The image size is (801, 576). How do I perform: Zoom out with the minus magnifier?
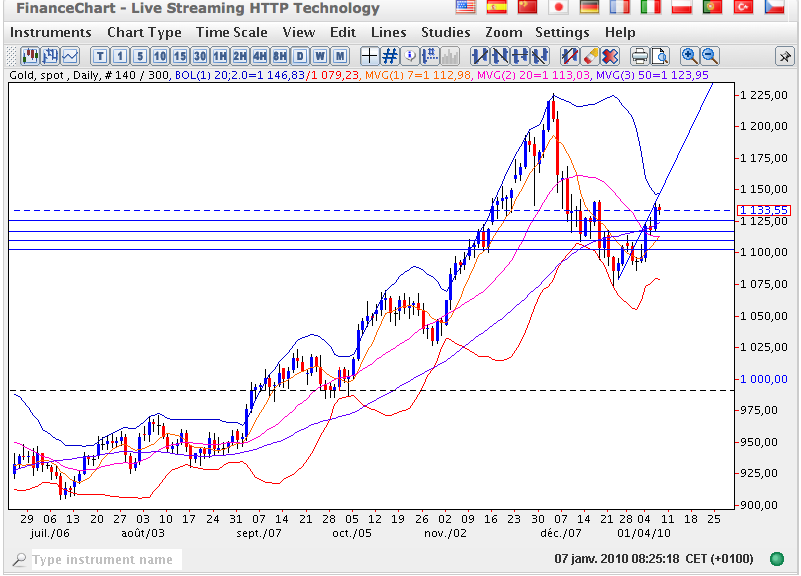pos(709,55)
